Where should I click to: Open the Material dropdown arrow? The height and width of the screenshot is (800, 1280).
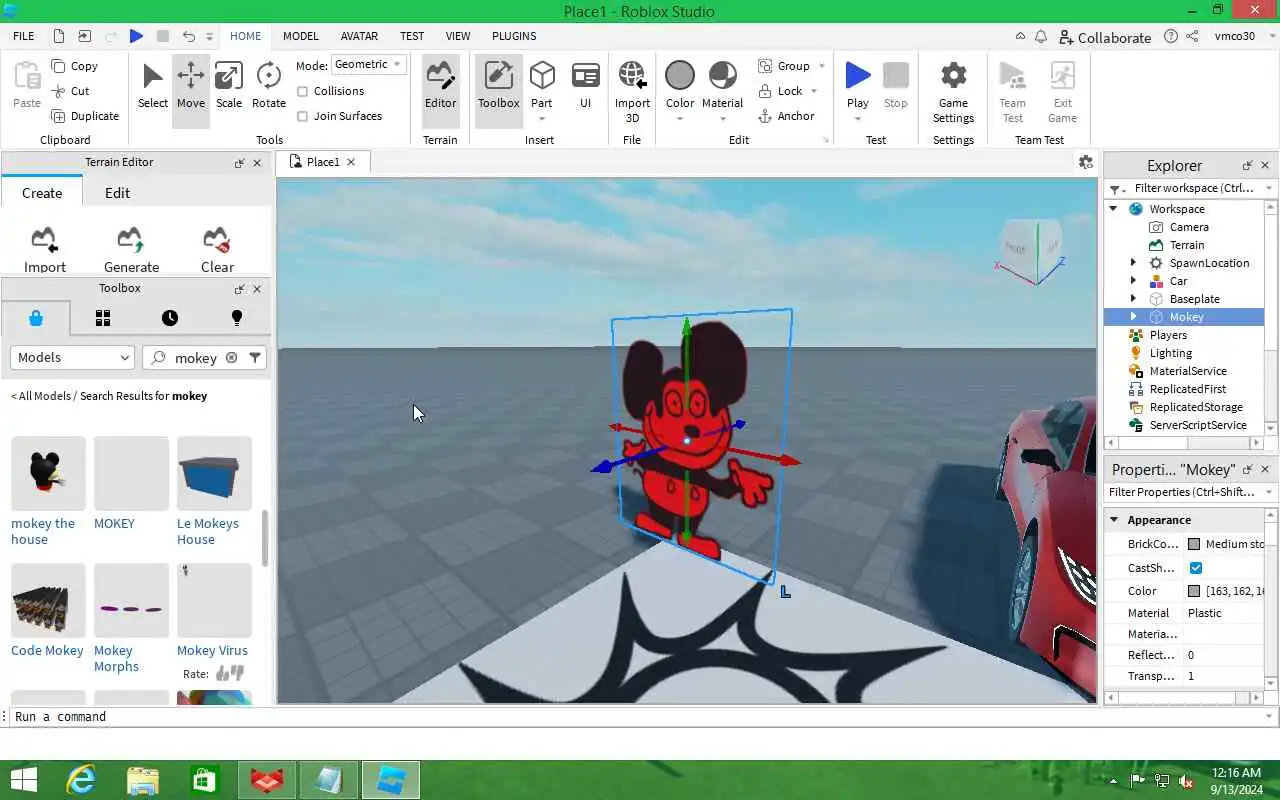pyautogui.click(x=722, y=119)
